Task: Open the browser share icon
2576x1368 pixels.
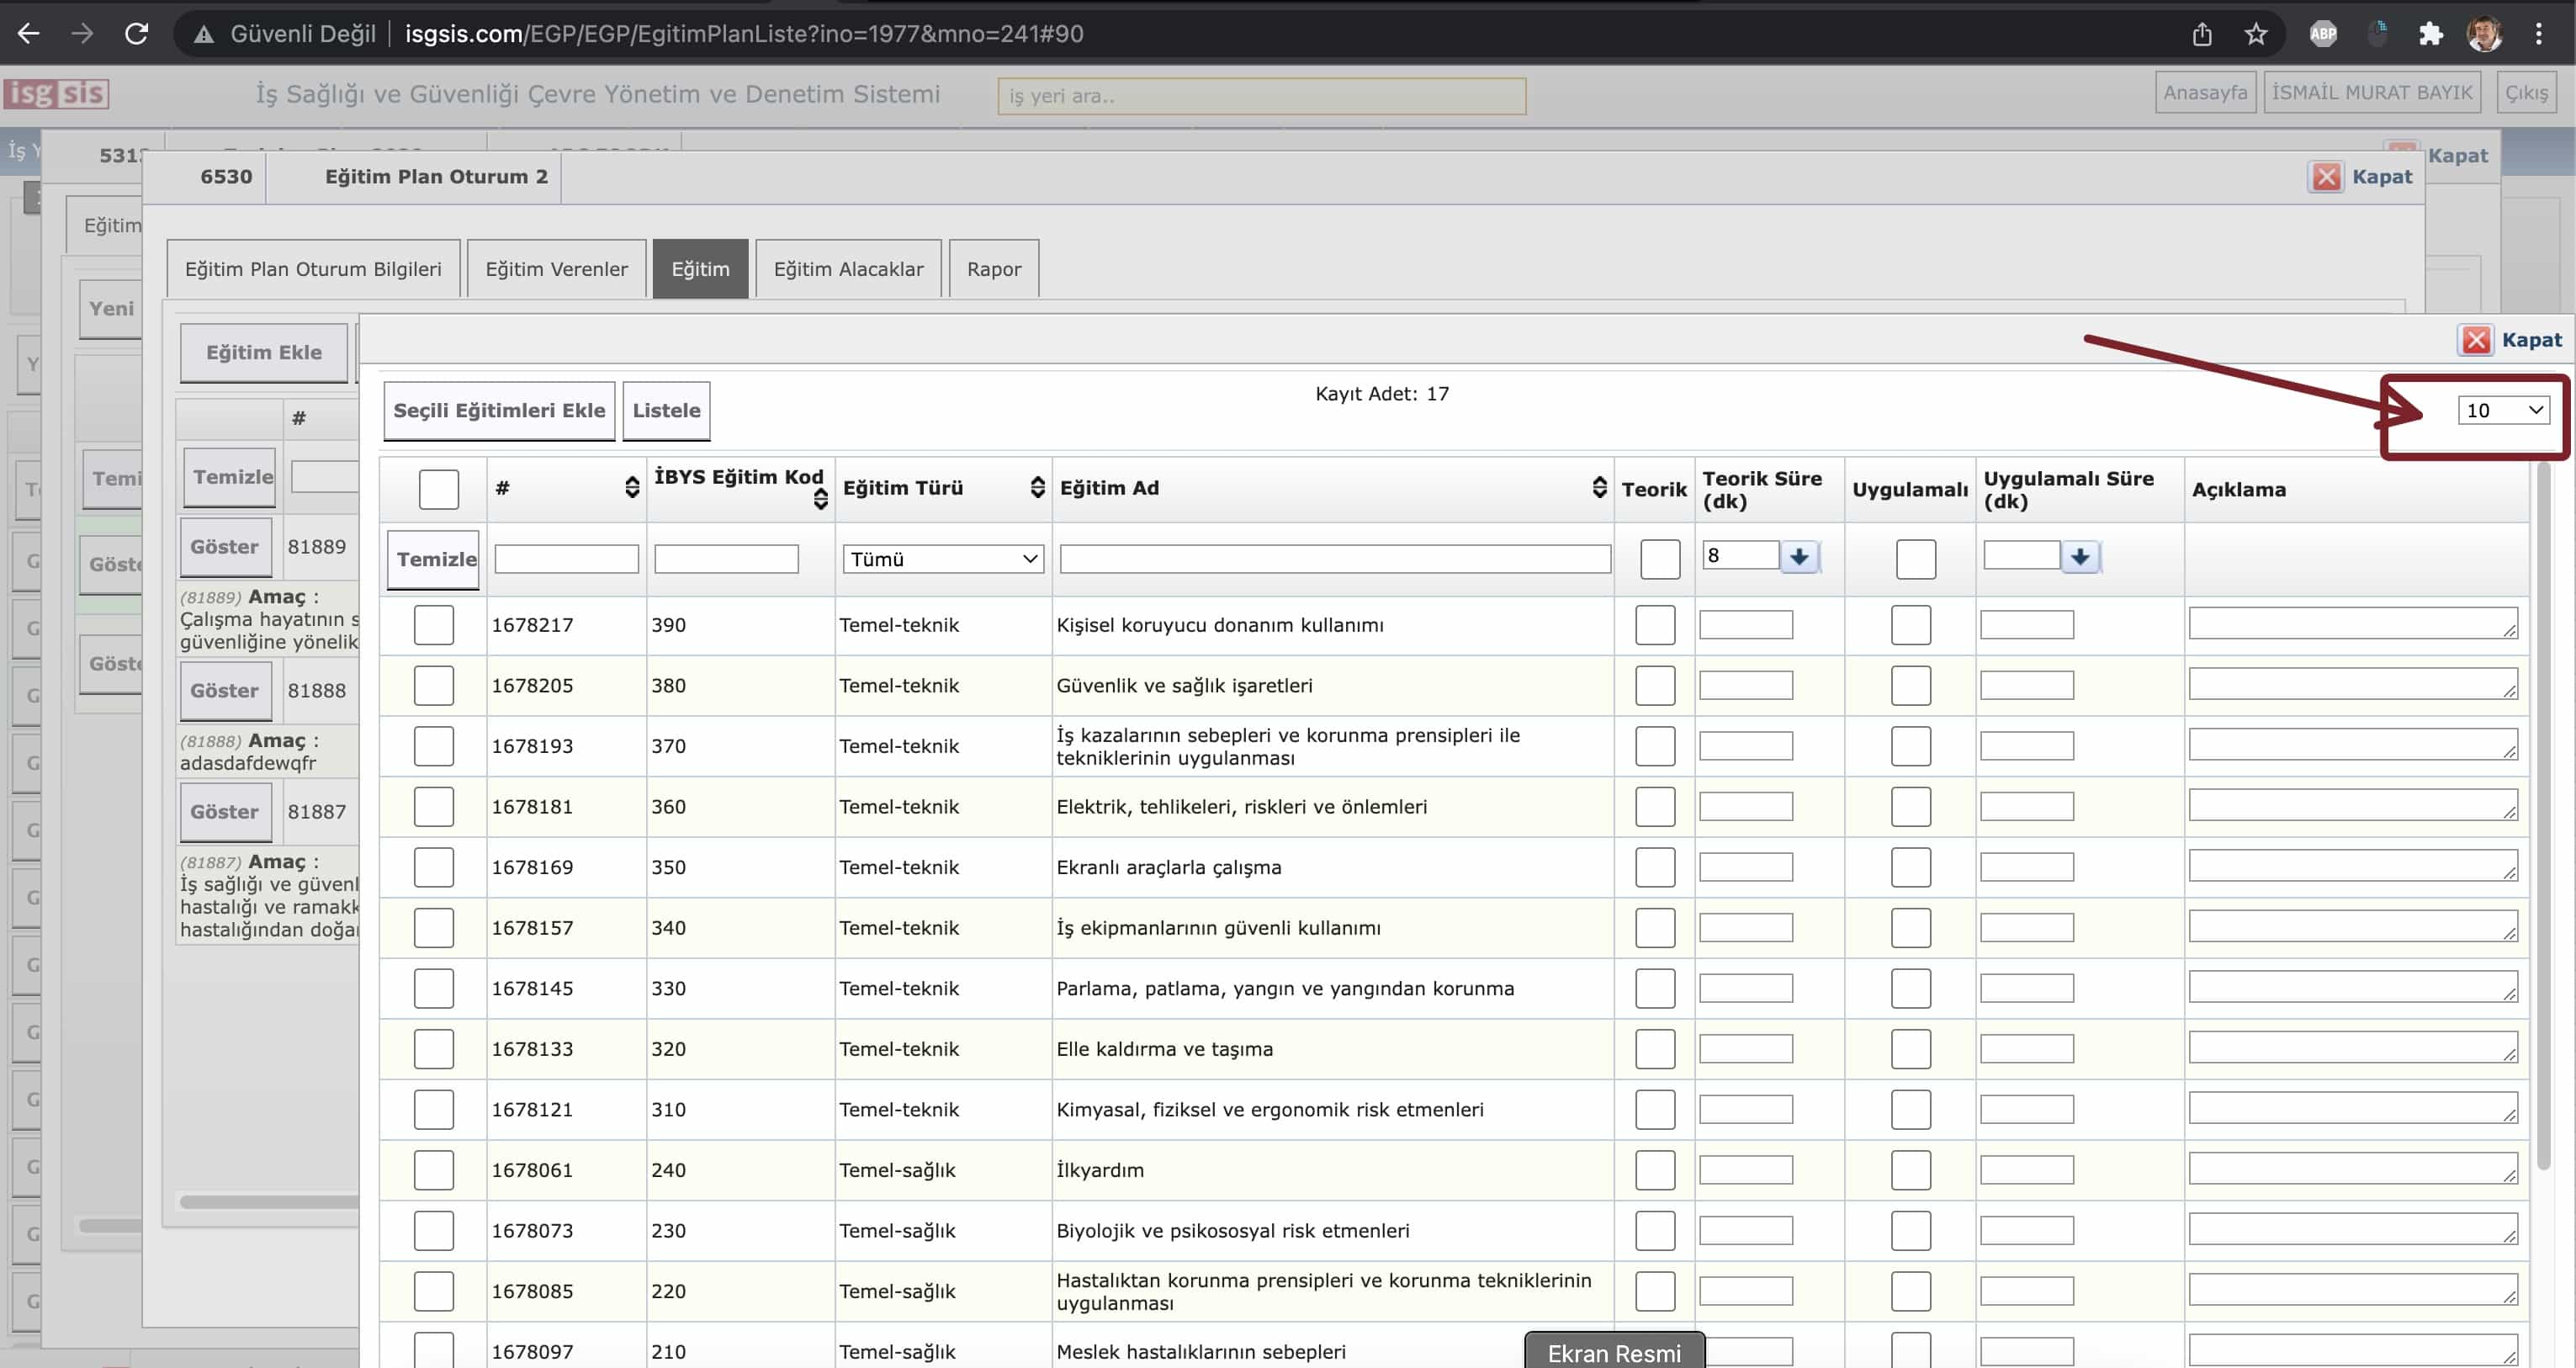Action: [x=2202, y=34]
